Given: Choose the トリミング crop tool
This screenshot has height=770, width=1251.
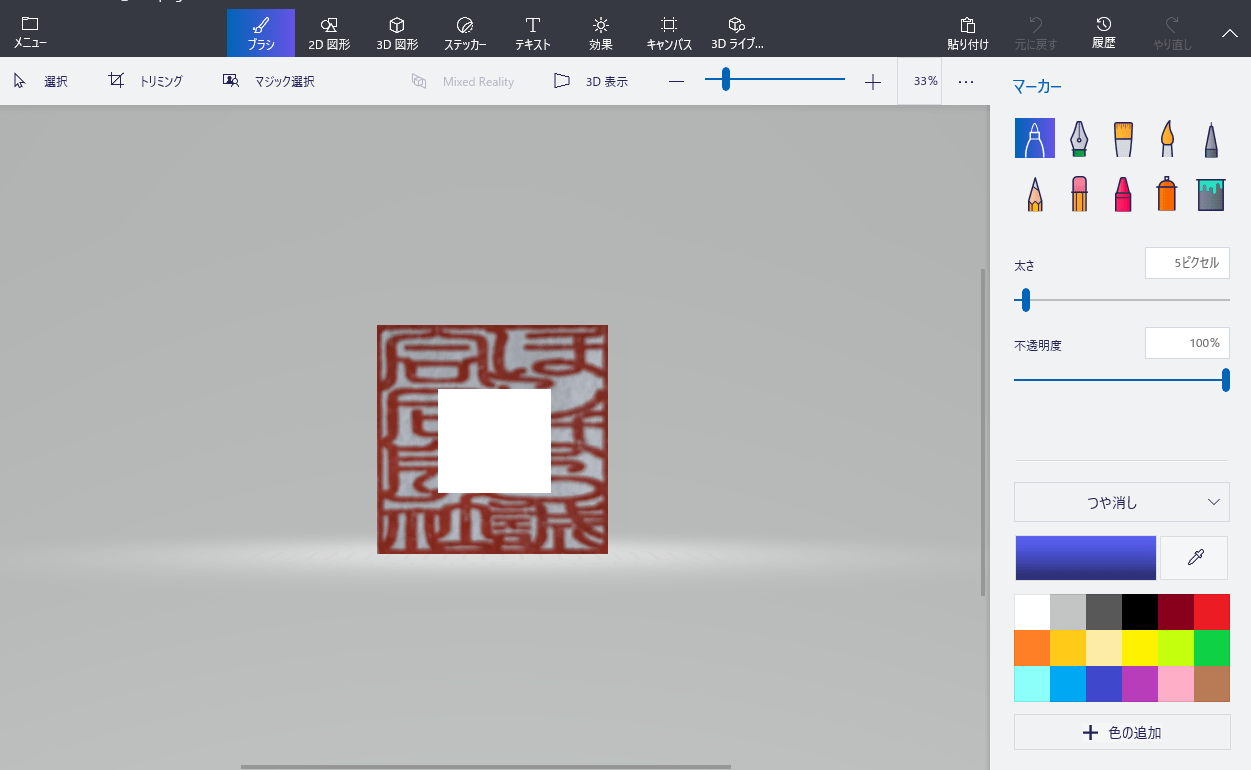Looking at the screenshot, I should coord(146,81).
